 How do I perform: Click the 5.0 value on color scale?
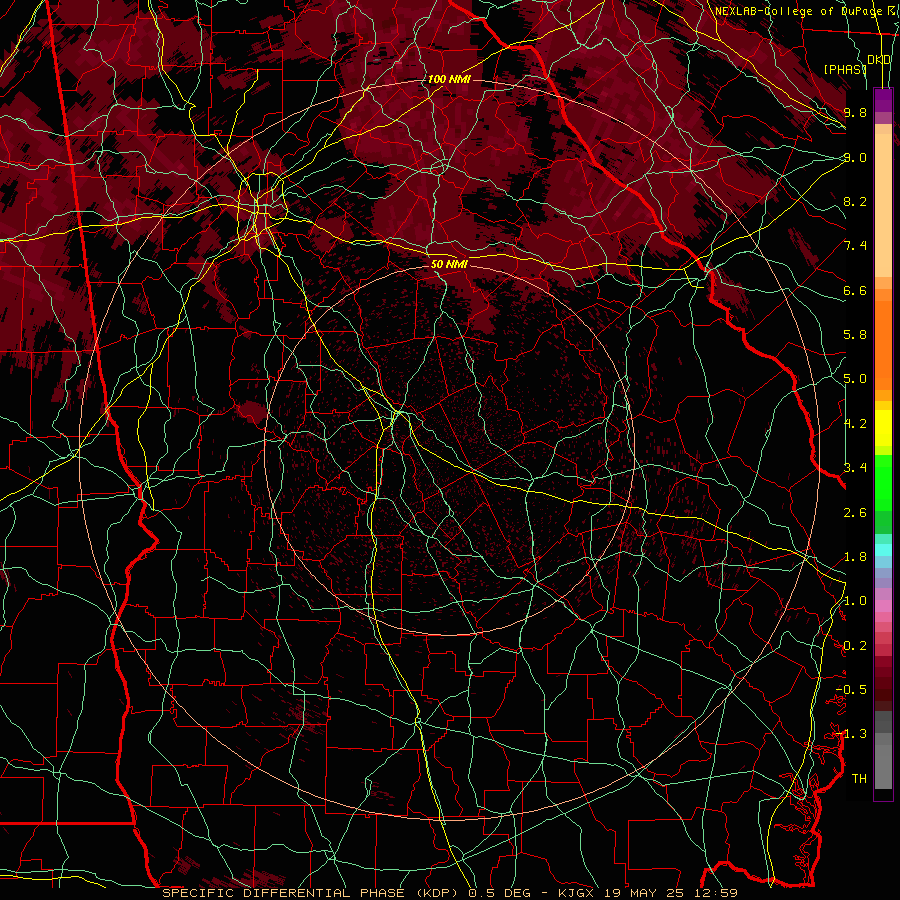pyautogui.click(x=855, y=379)
